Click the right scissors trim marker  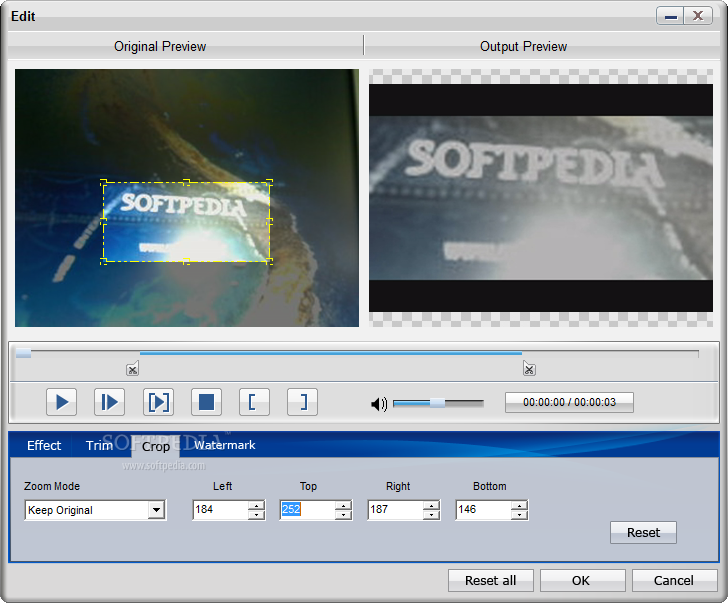pyautogui.click(x=529, y=369)
